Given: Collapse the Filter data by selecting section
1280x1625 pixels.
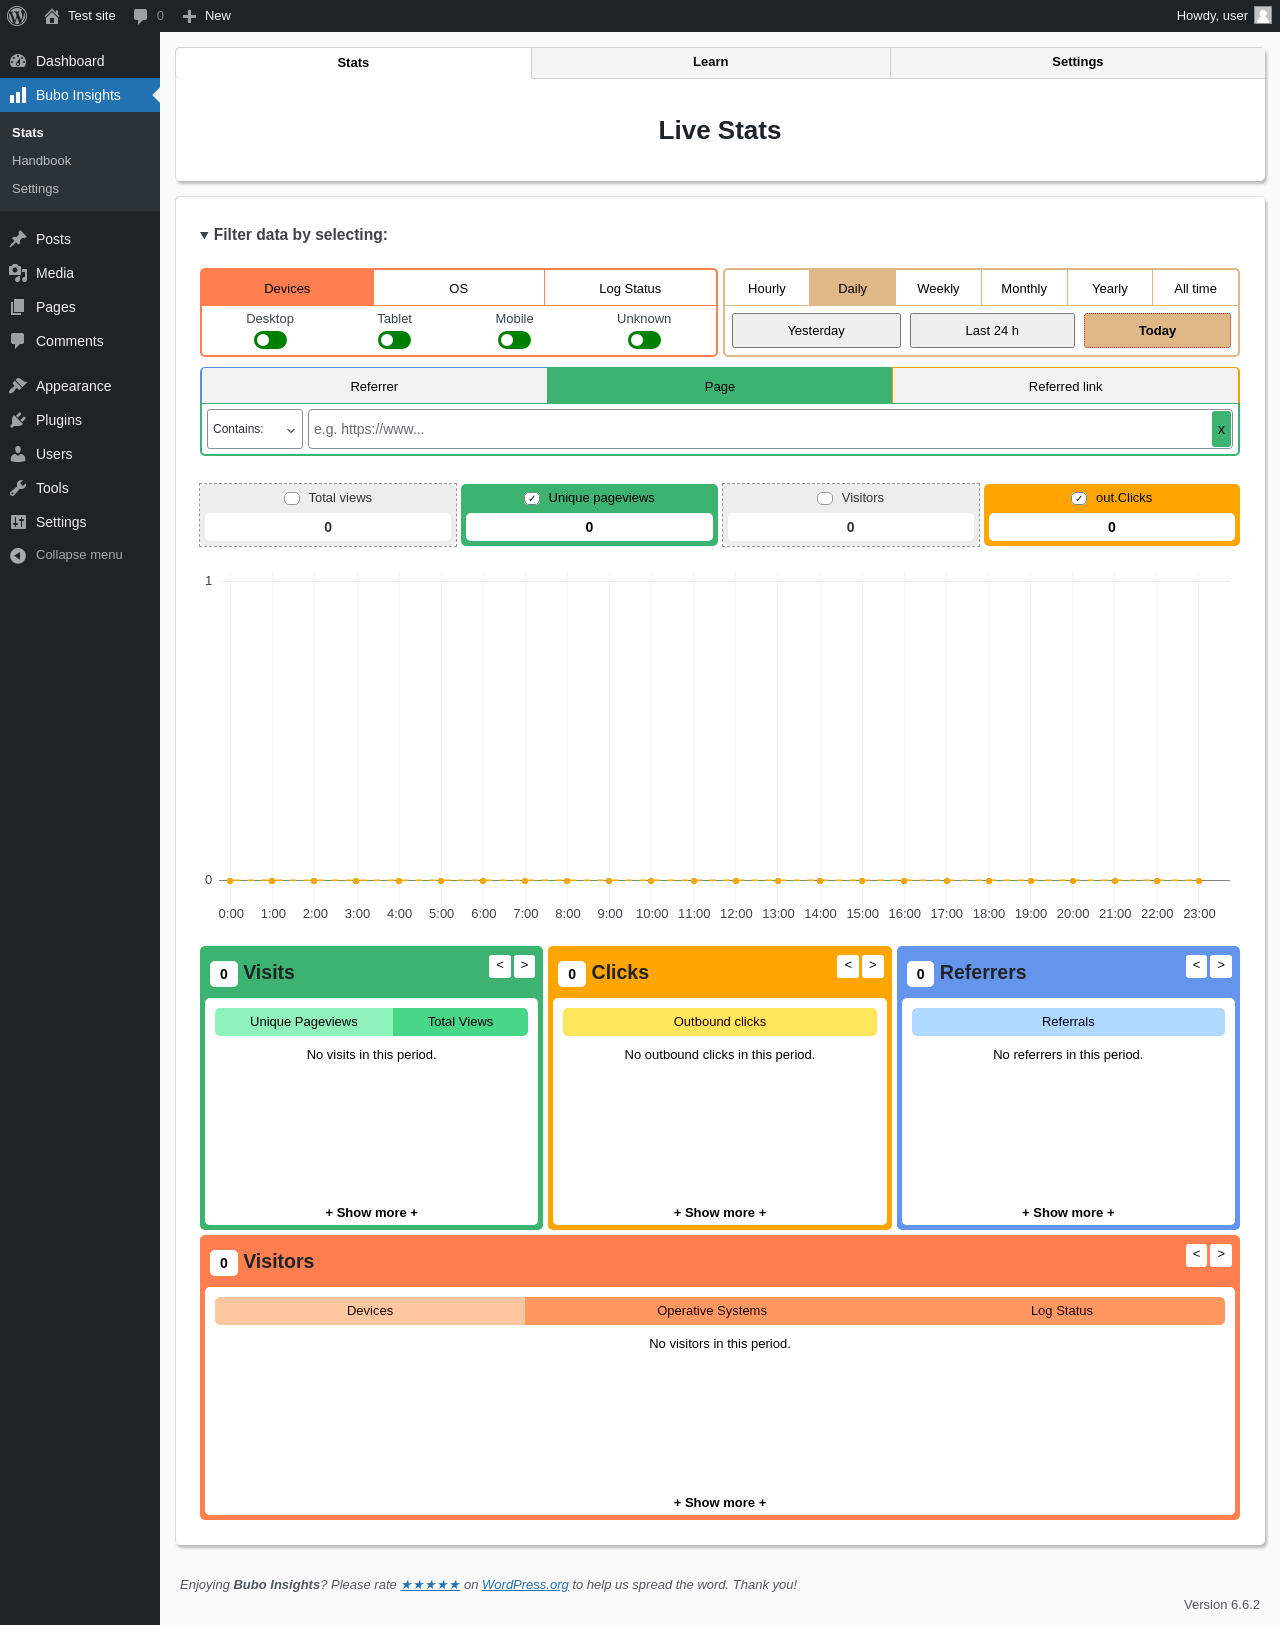Looking at the screenshot, I should click(294, 234).
